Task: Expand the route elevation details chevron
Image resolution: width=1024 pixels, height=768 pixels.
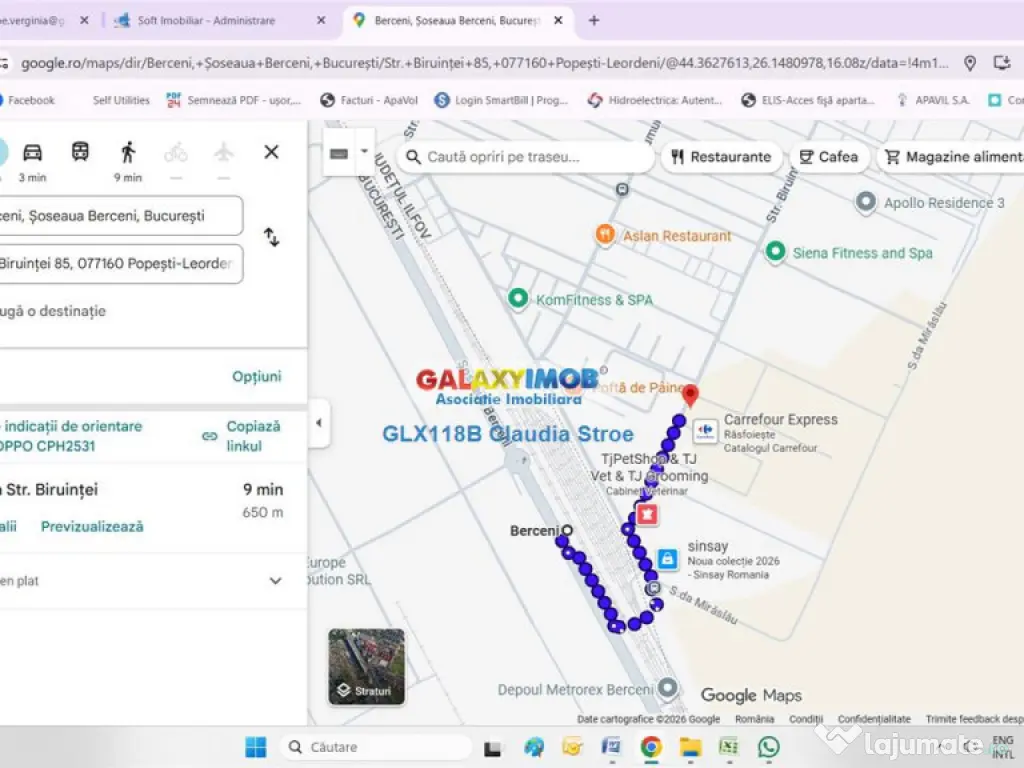Action: [275, 581]
